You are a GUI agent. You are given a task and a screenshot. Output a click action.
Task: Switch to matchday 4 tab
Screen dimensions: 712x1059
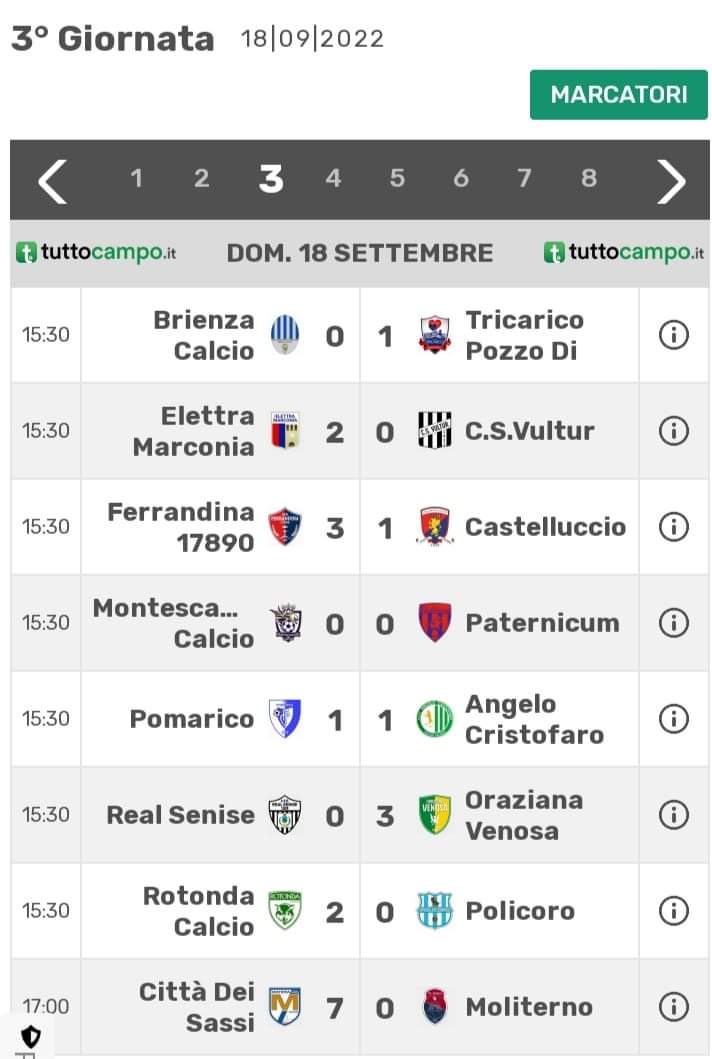pos(333,178)
